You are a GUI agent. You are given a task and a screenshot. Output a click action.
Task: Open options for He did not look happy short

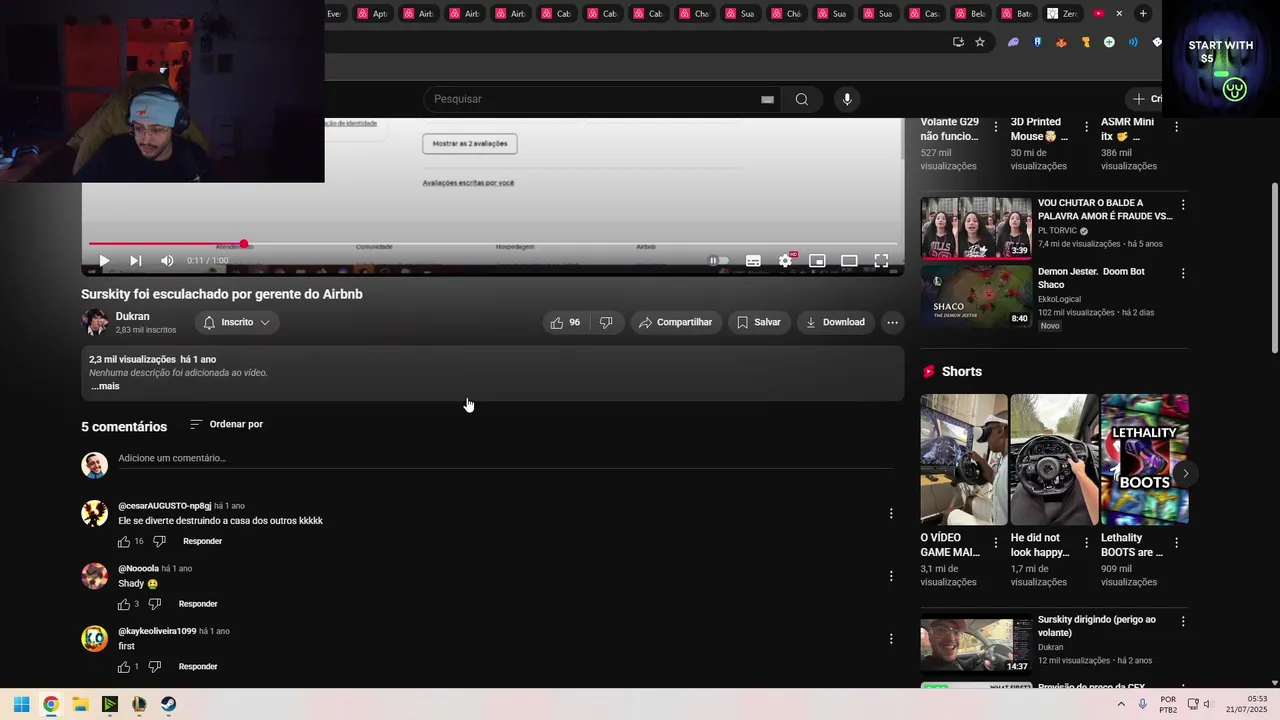coord(1086,543)
